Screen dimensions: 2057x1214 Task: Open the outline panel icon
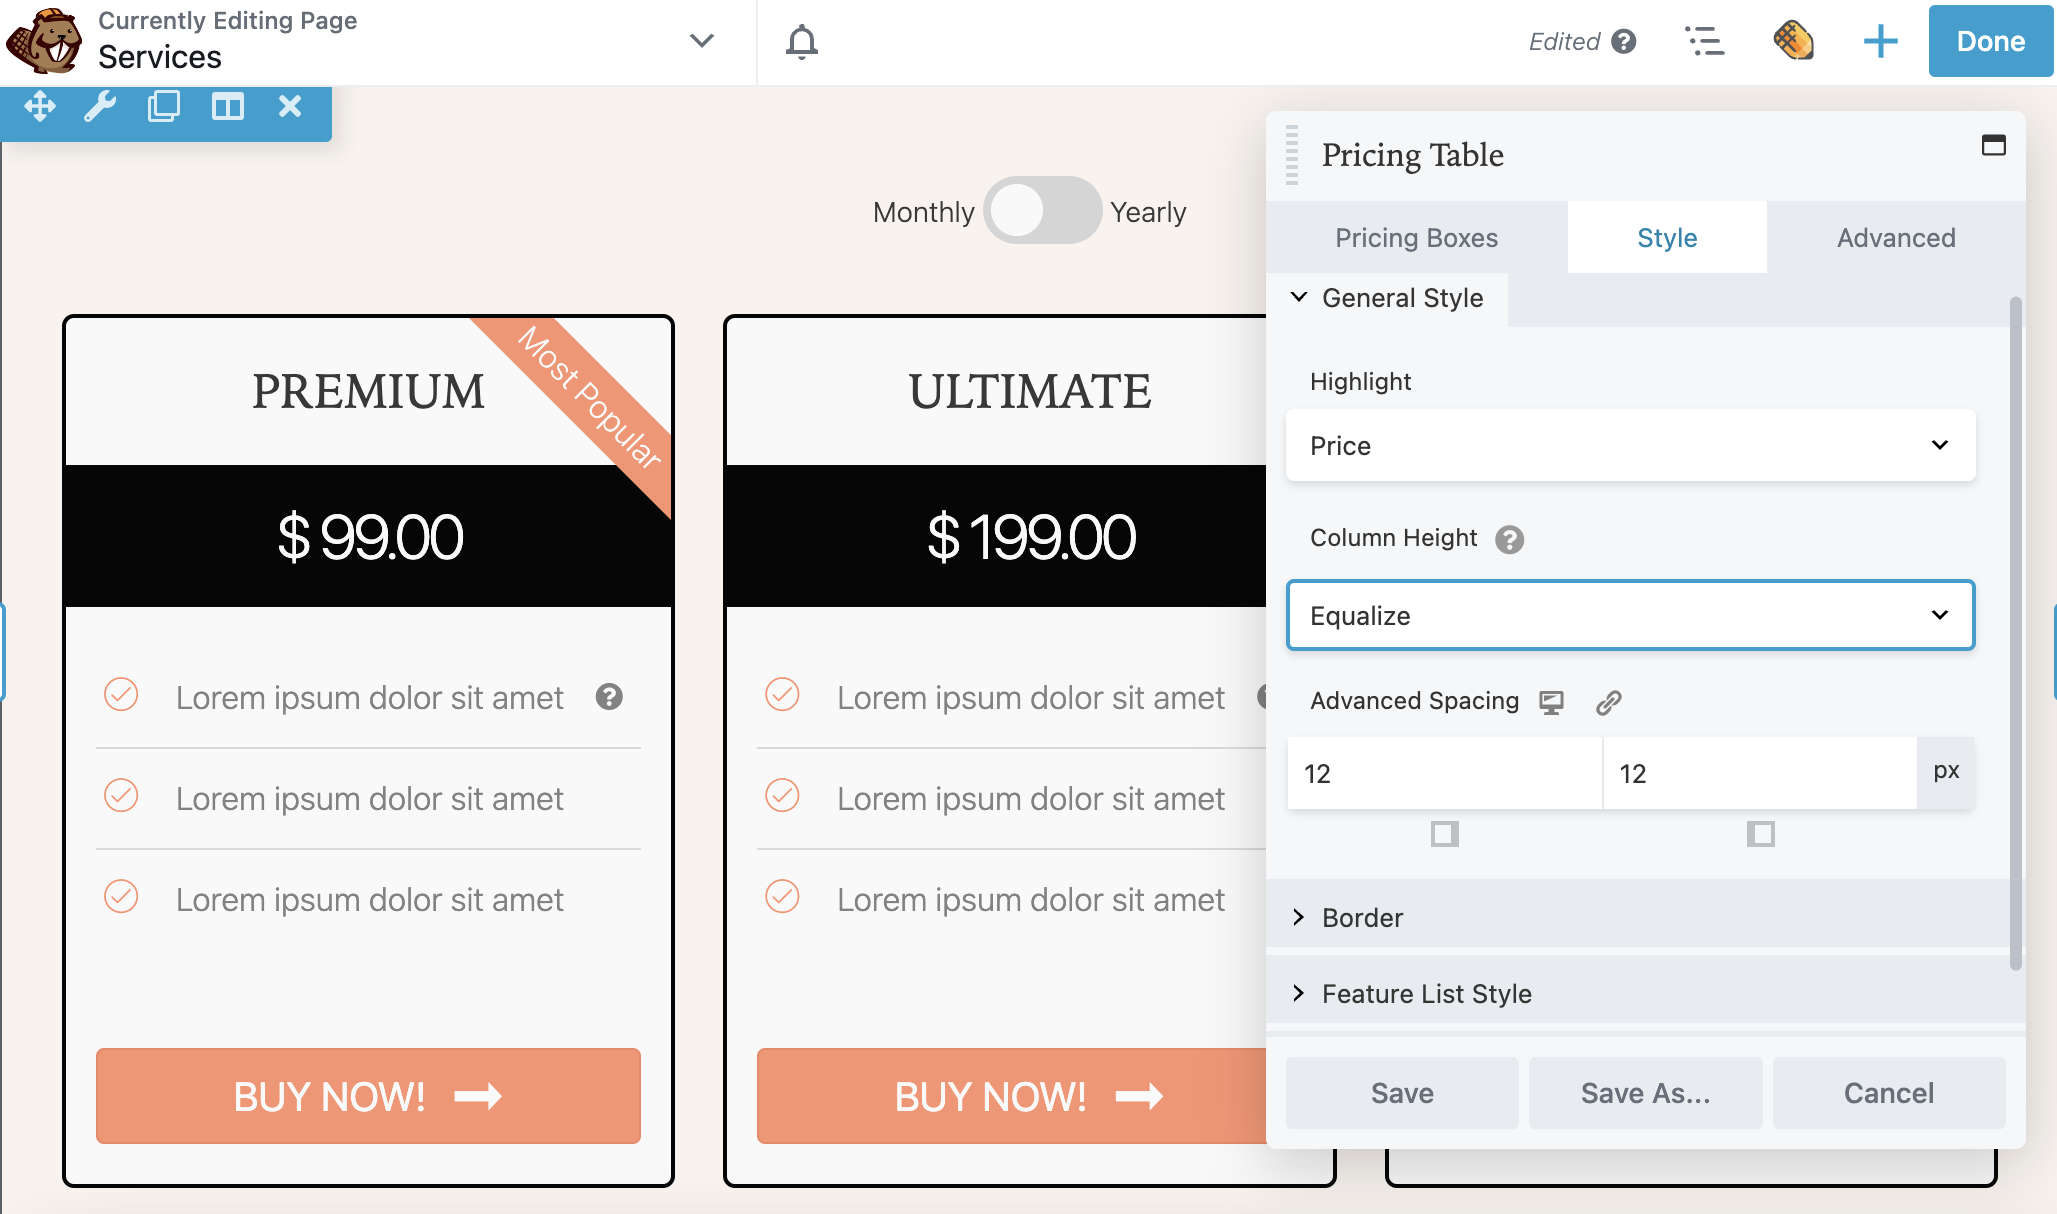(x=1705, y=42)
